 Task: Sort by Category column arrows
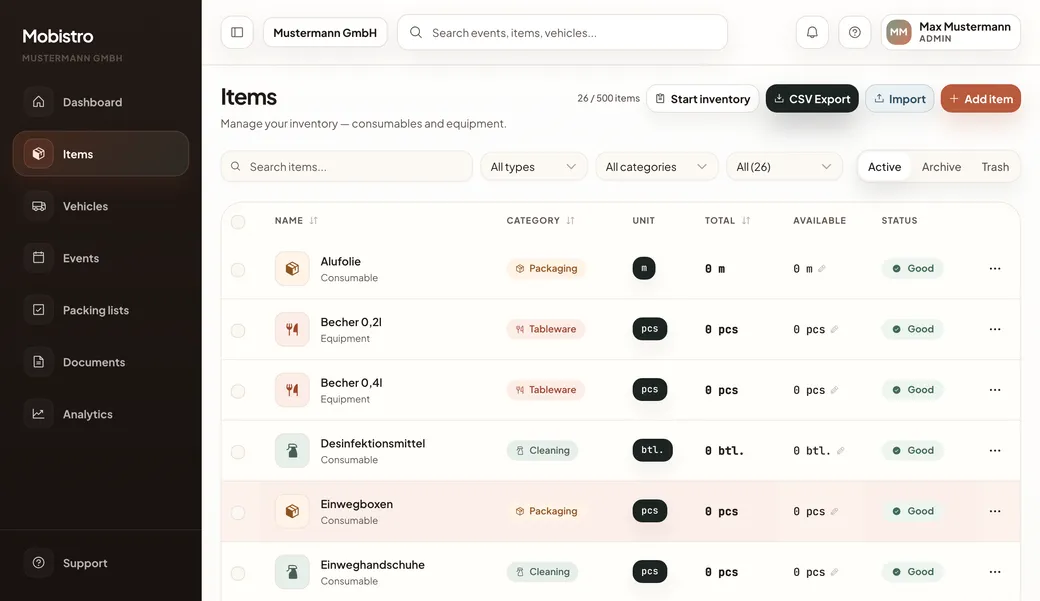[570, 220]
